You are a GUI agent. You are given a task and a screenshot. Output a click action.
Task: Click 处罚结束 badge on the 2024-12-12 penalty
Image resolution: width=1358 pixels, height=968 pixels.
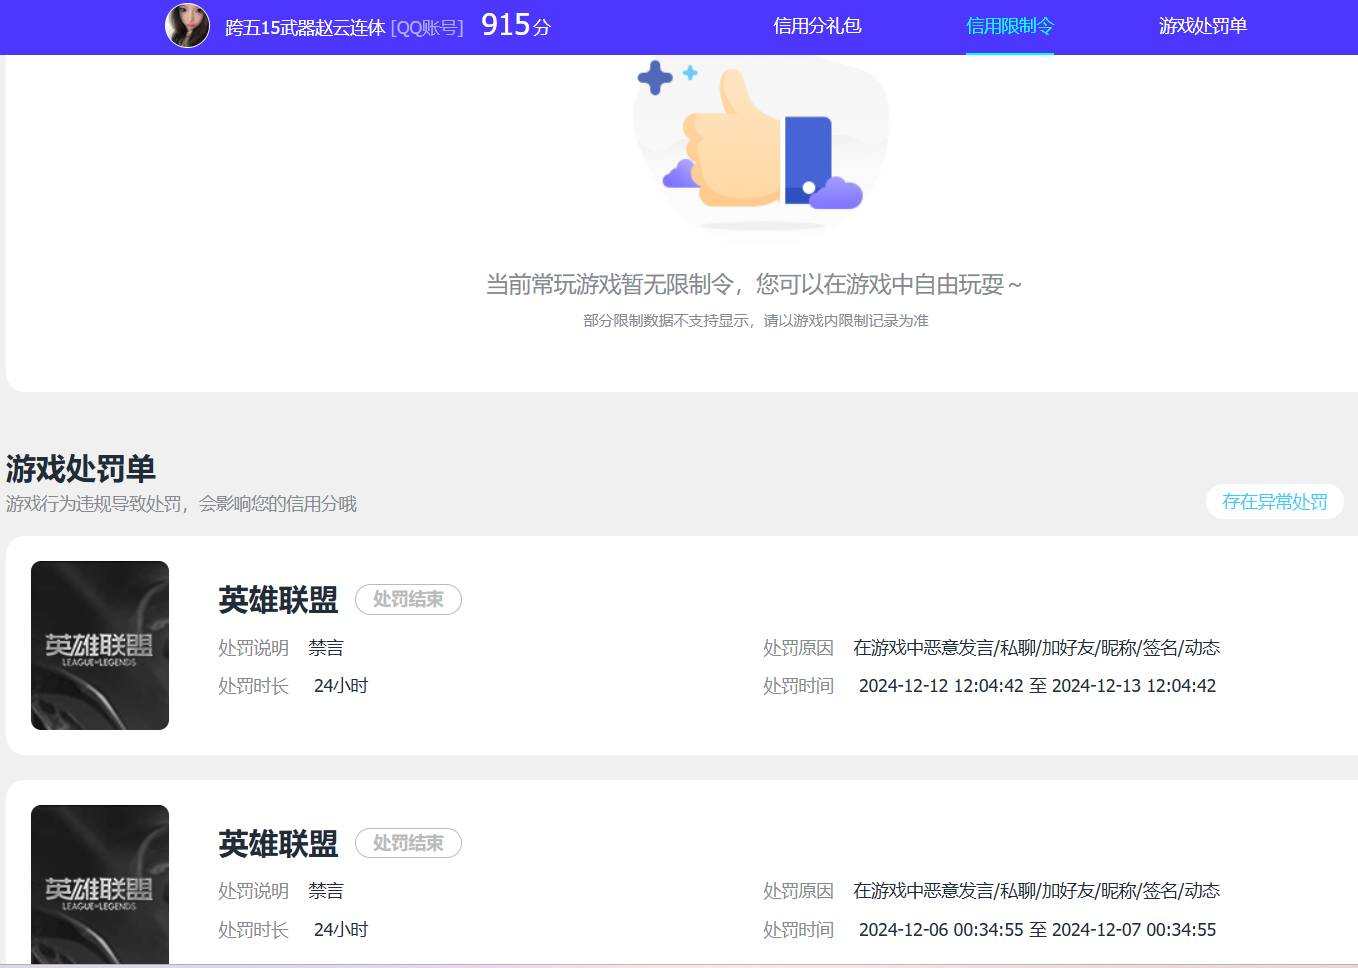click(408, 599)
